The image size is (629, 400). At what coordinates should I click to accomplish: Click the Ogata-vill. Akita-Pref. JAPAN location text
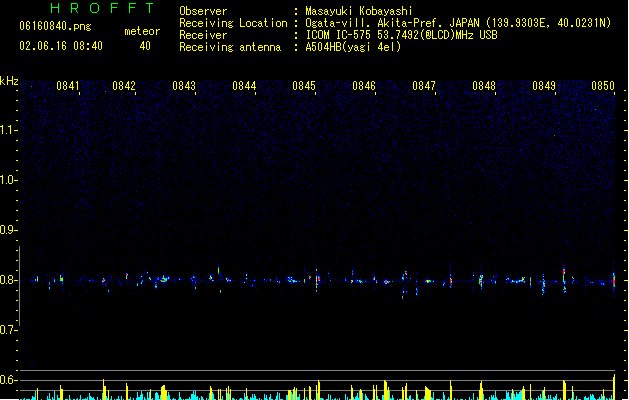(x=458, y=23)
